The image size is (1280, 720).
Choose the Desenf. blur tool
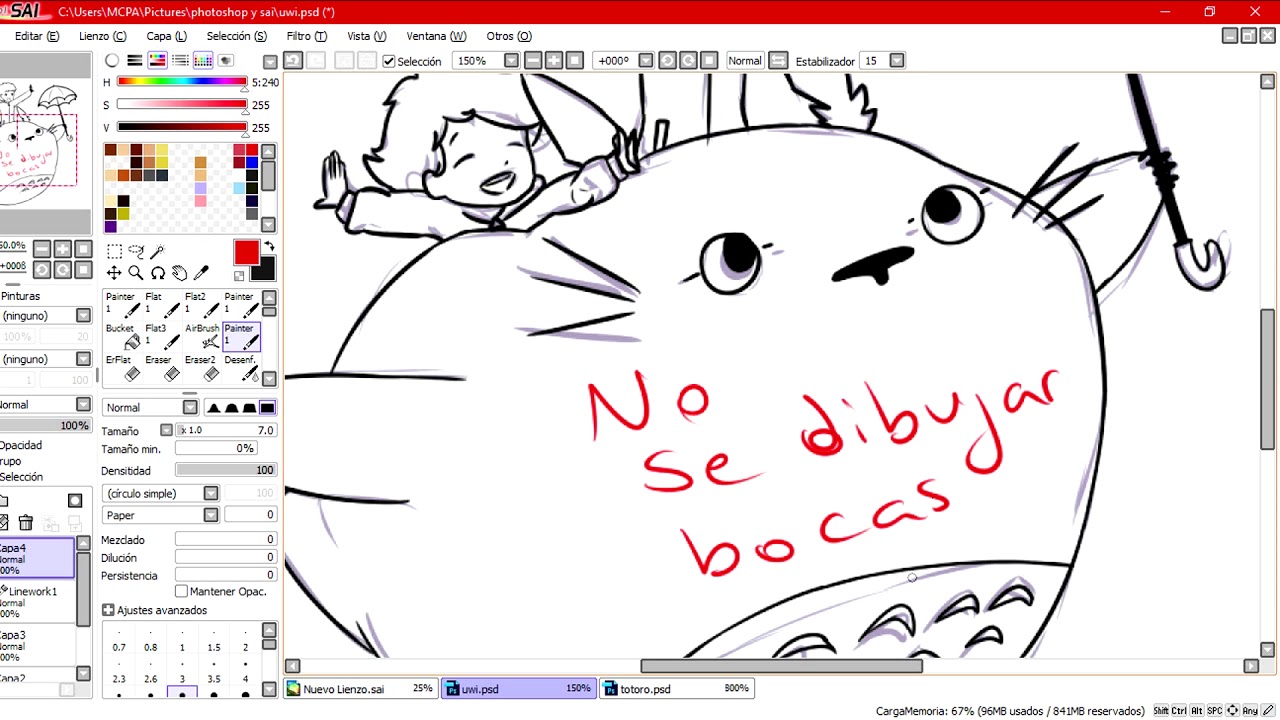(x=241, y=368)
